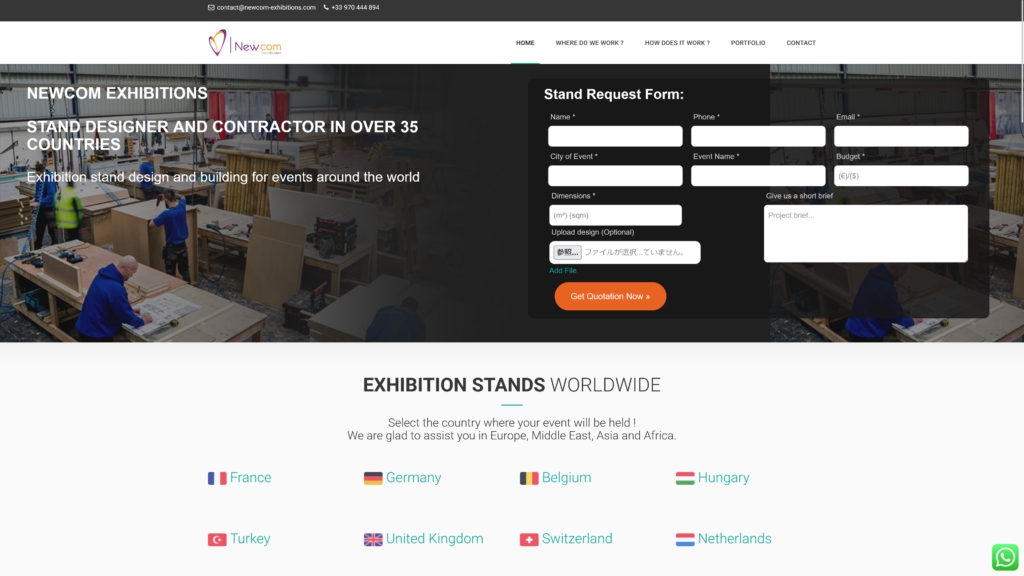Focus the Budget input field
This screenshot has height=576, width=1024.
pos(901,176)
